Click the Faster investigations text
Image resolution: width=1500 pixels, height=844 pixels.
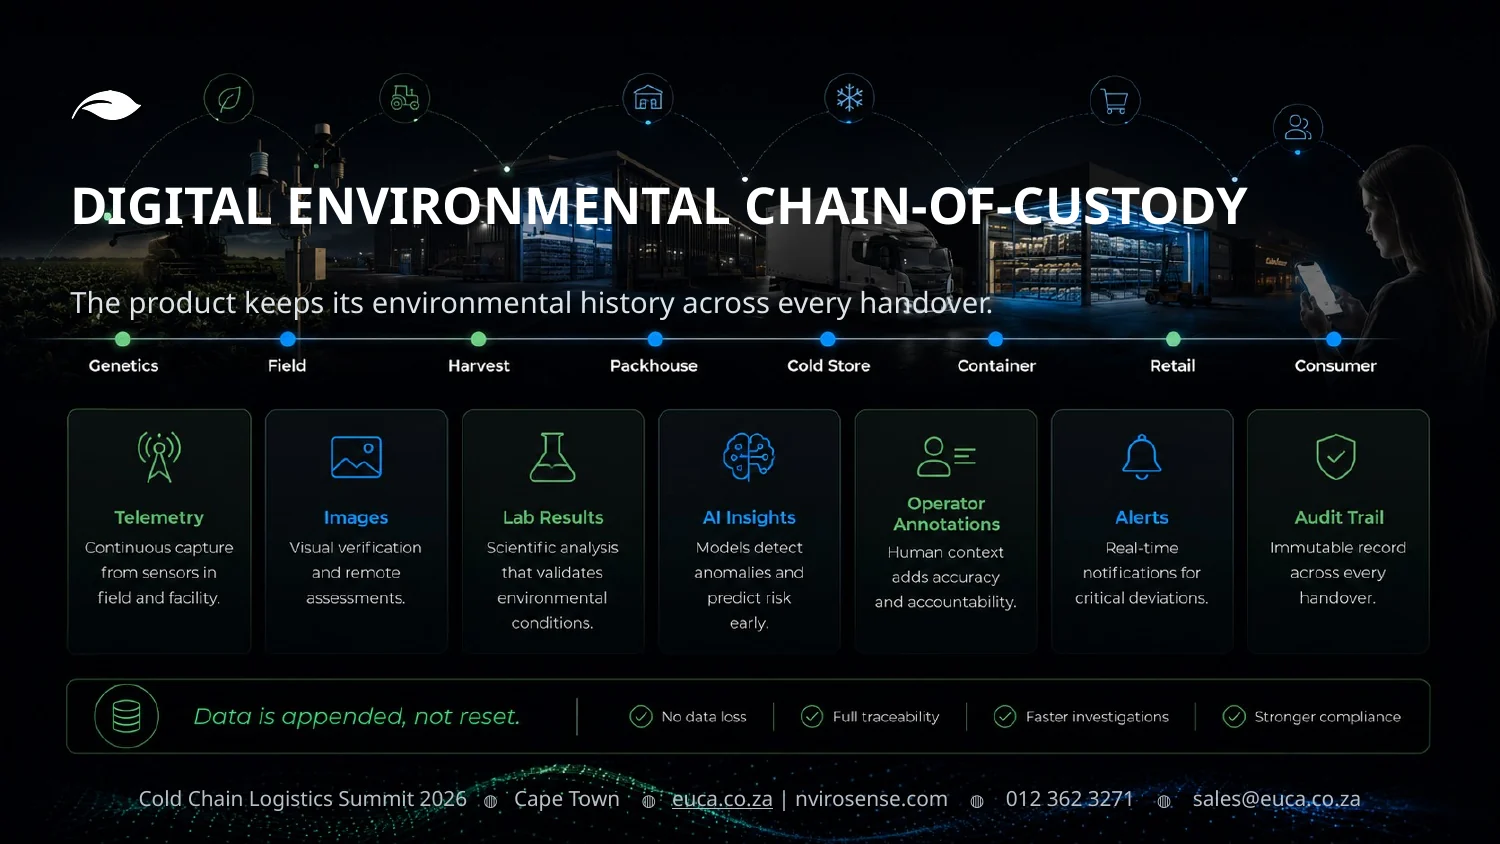[1097, 717]
